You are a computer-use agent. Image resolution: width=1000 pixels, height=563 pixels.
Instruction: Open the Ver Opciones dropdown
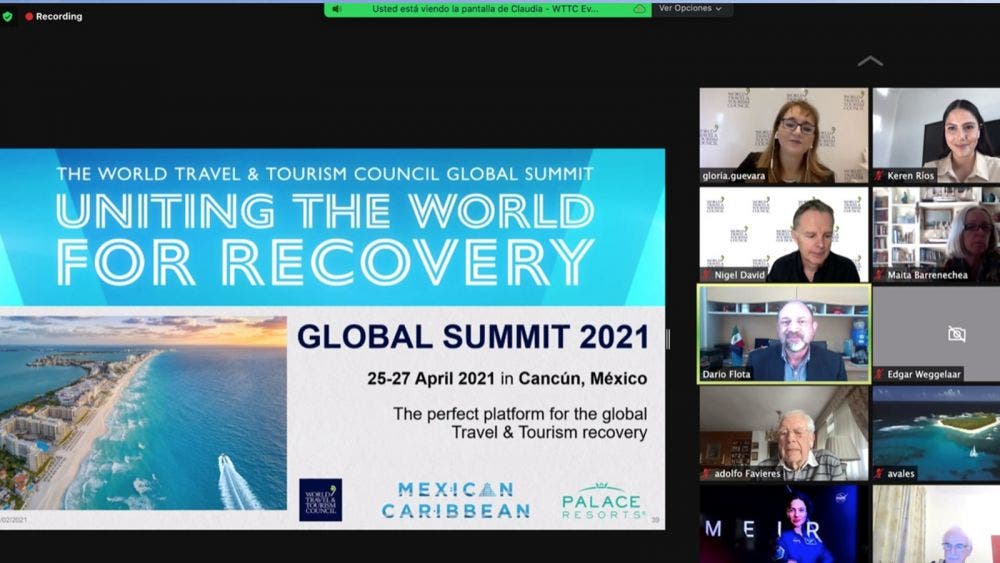(x=690, y=9)
